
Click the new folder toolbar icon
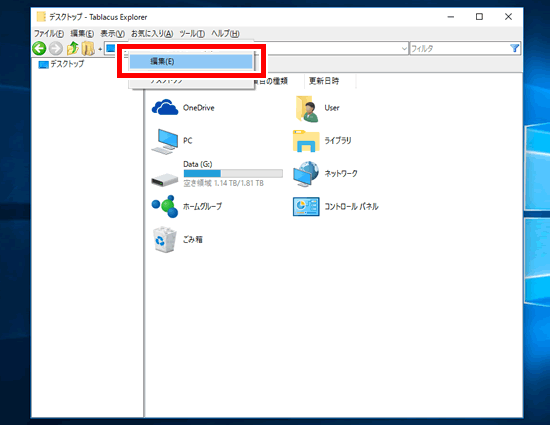pos(88,48)
